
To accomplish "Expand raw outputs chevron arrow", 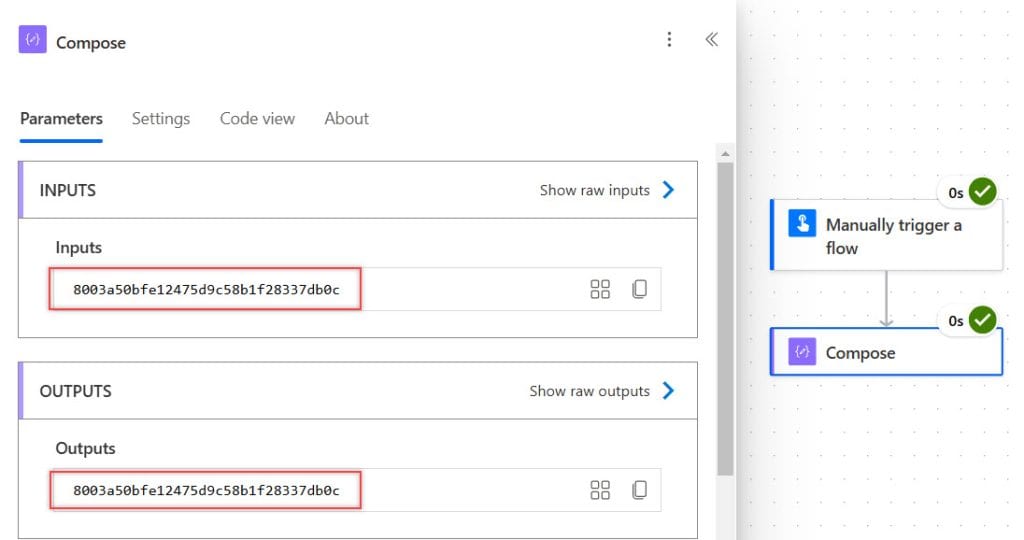I will 668,391.
